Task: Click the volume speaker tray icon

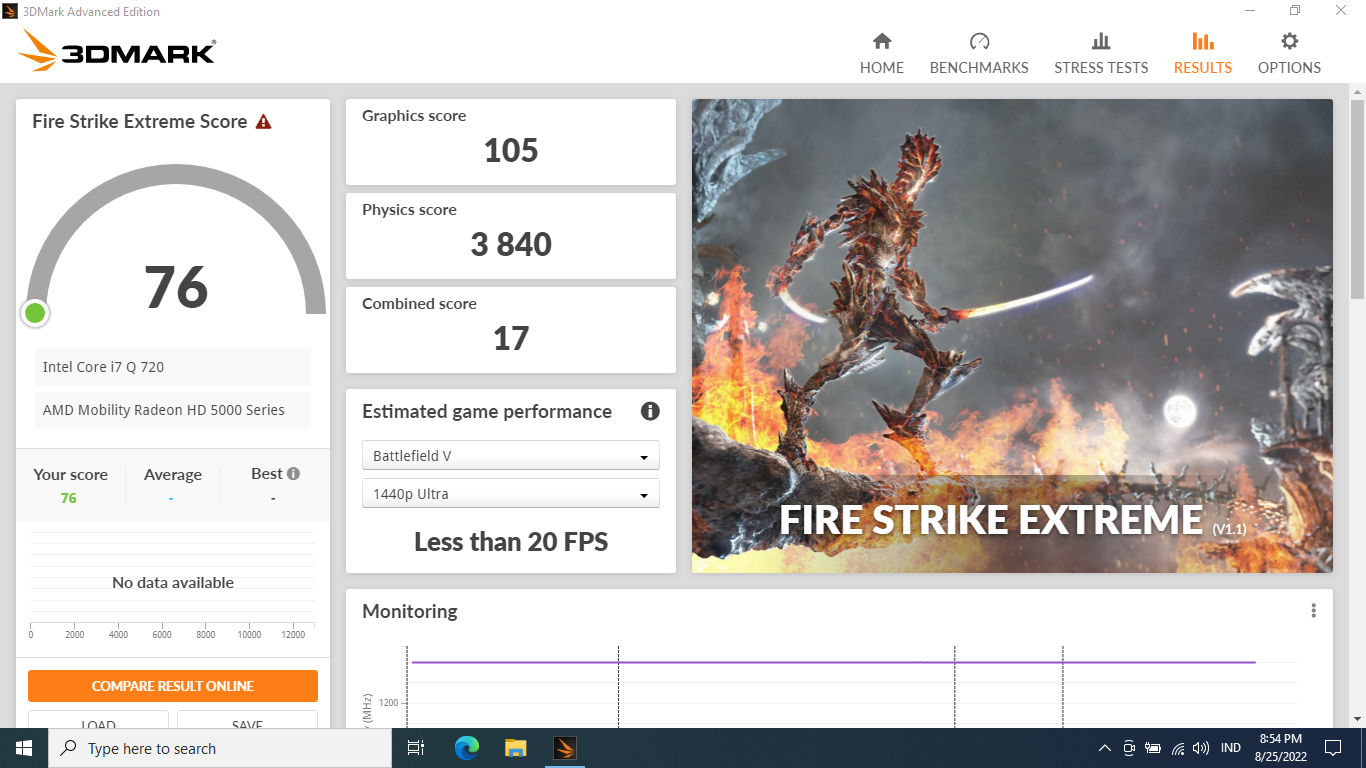Action: [x=1201, y=748]
